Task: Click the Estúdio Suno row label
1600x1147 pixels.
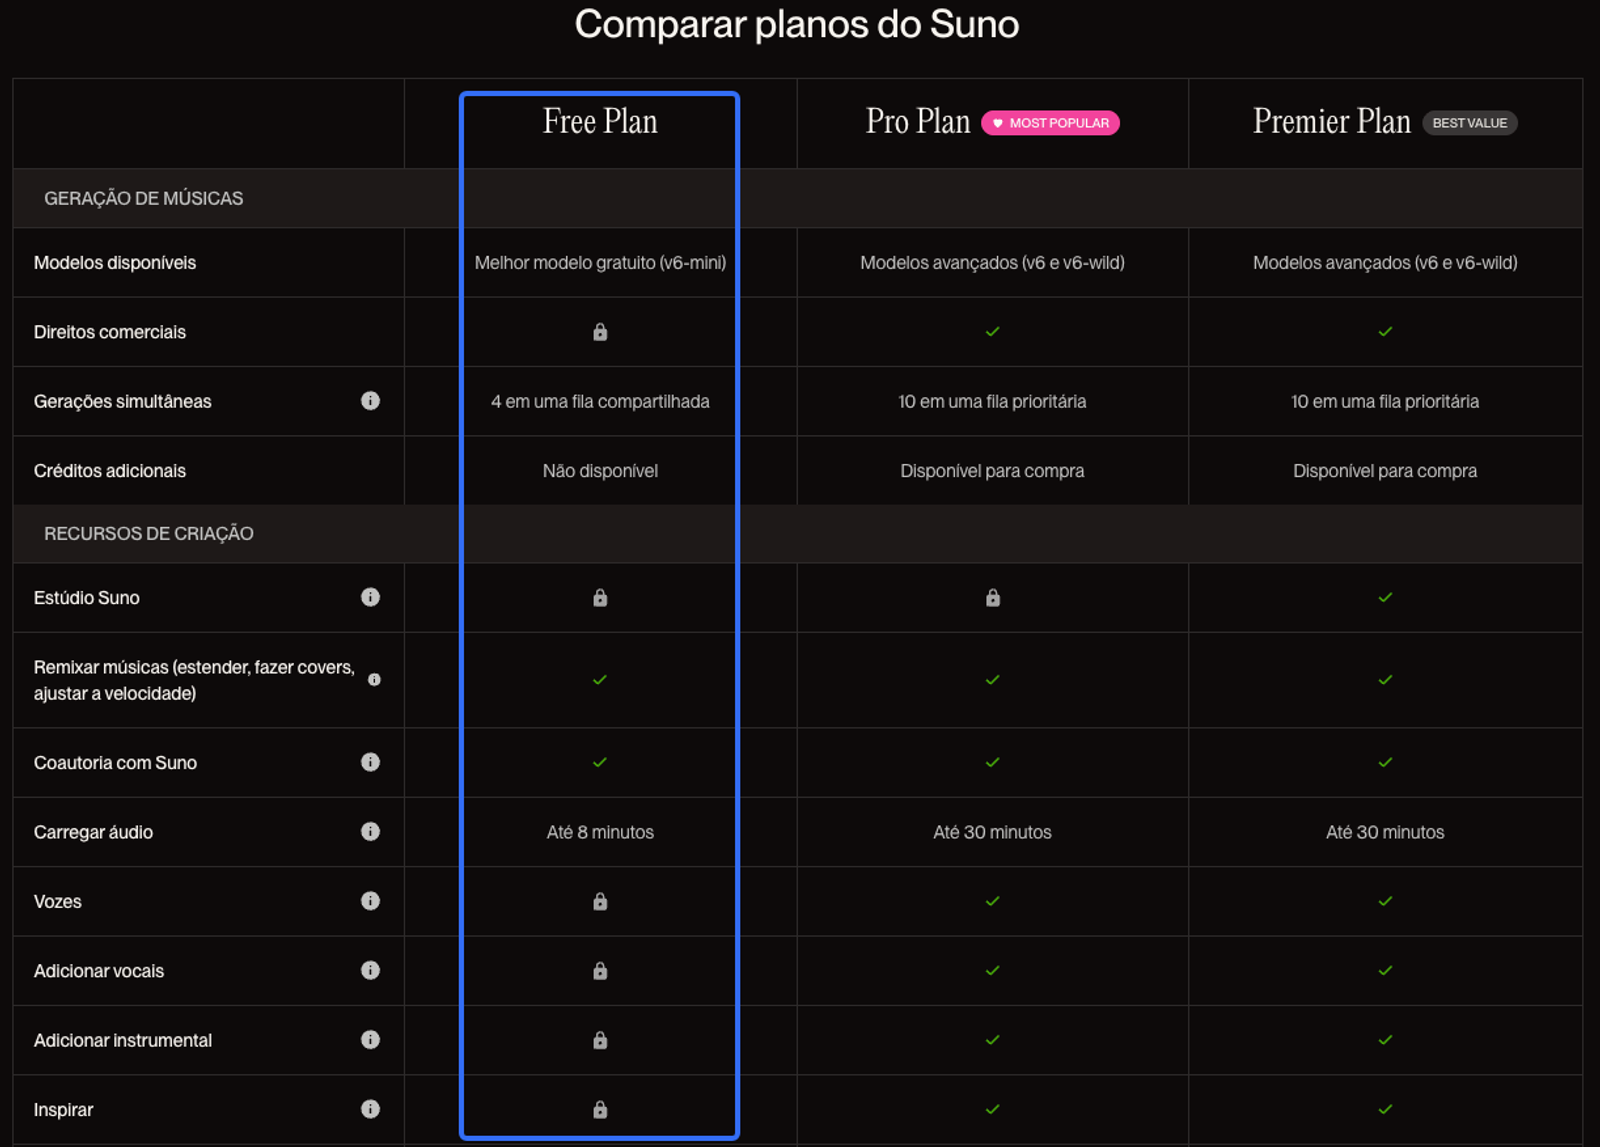Action: click(87, 598)
